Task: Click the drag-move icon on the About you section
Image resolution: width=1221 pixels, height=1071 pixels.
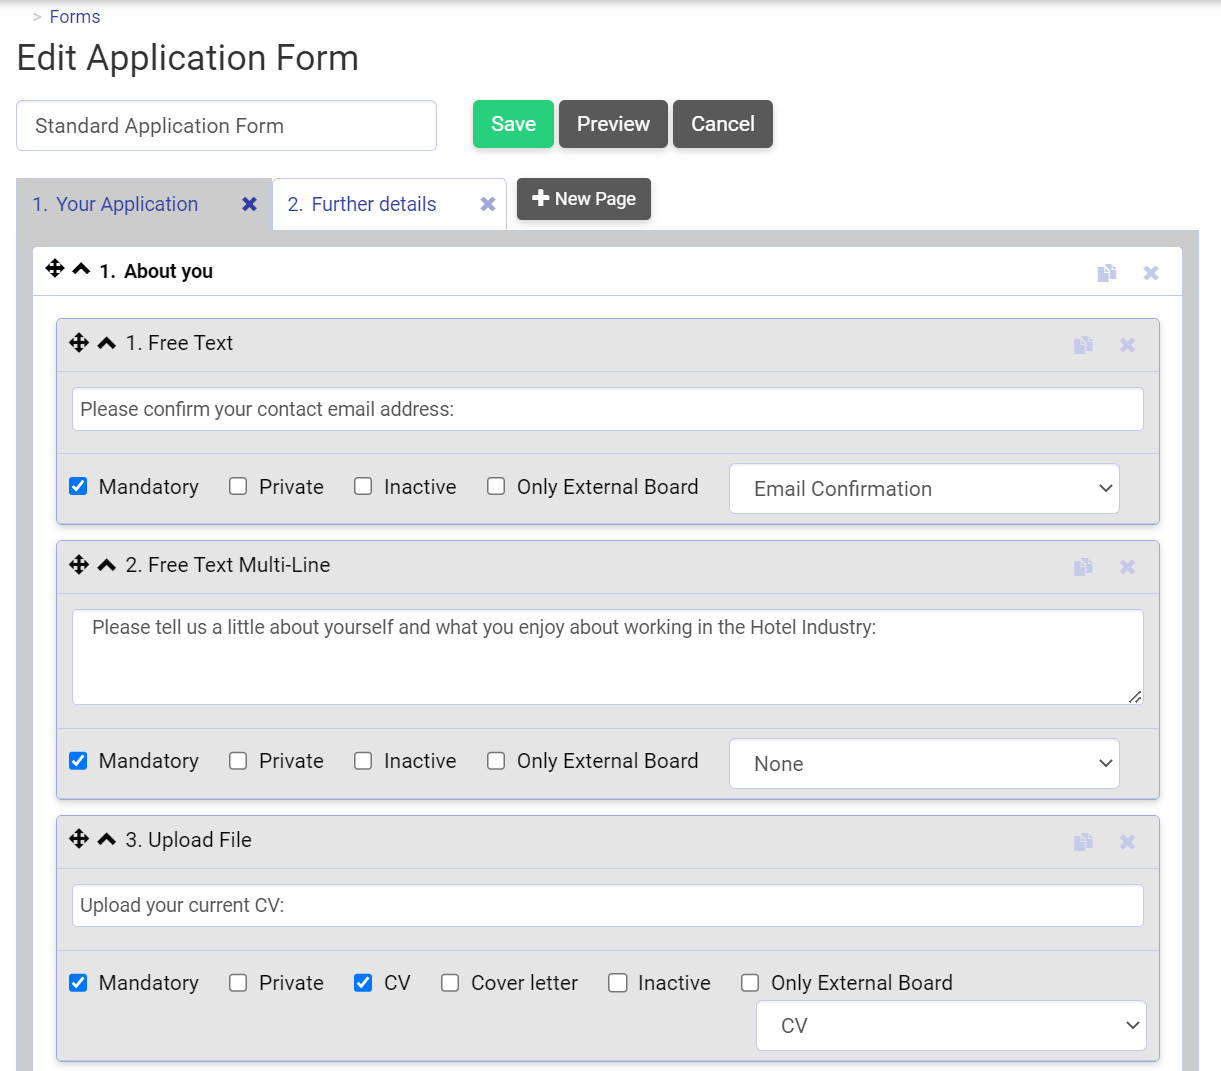Action: click(x=55, y=268)
